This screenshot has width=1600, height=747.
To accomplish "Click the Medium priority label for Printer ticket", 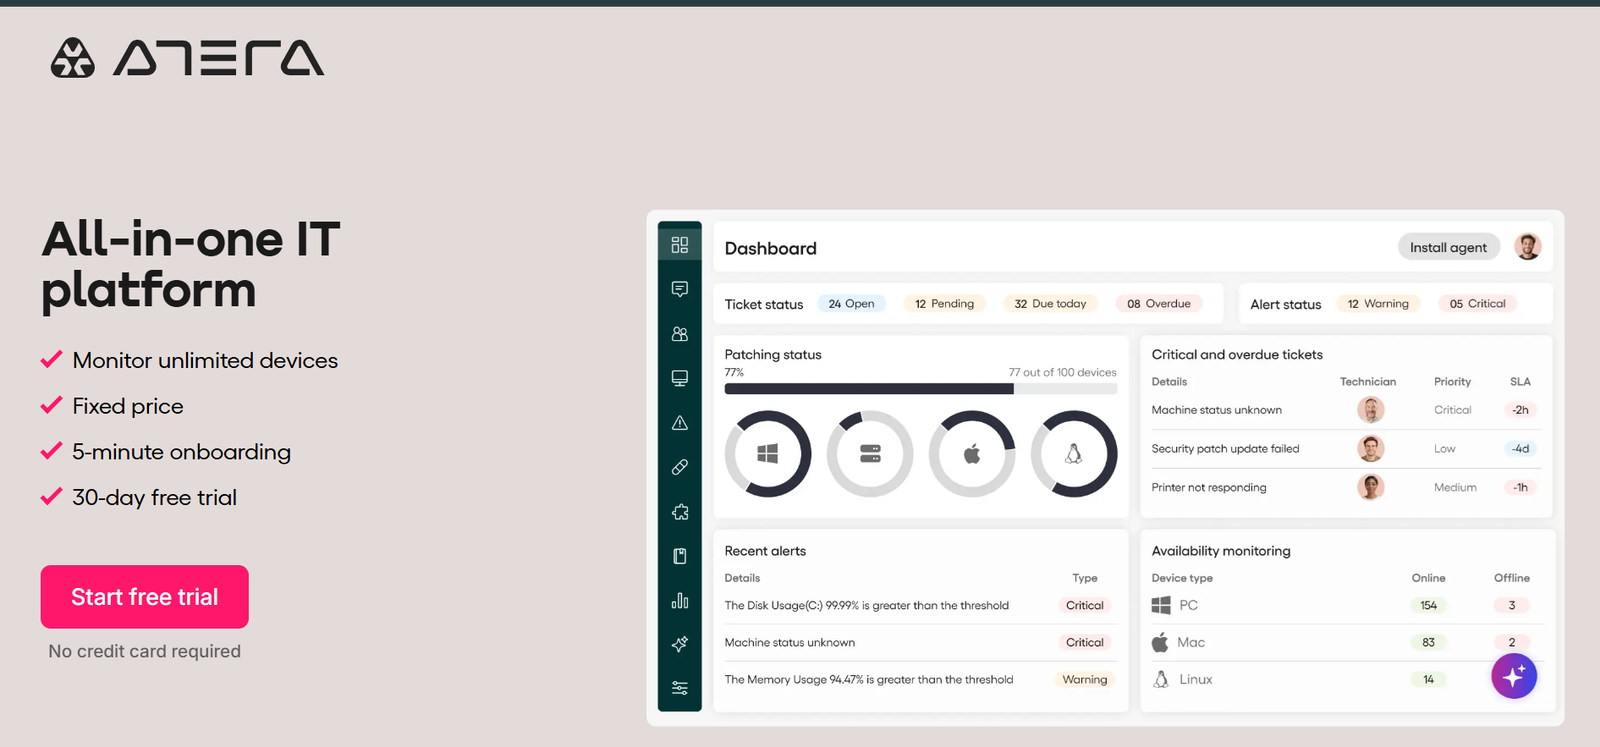I will 1455,487.
